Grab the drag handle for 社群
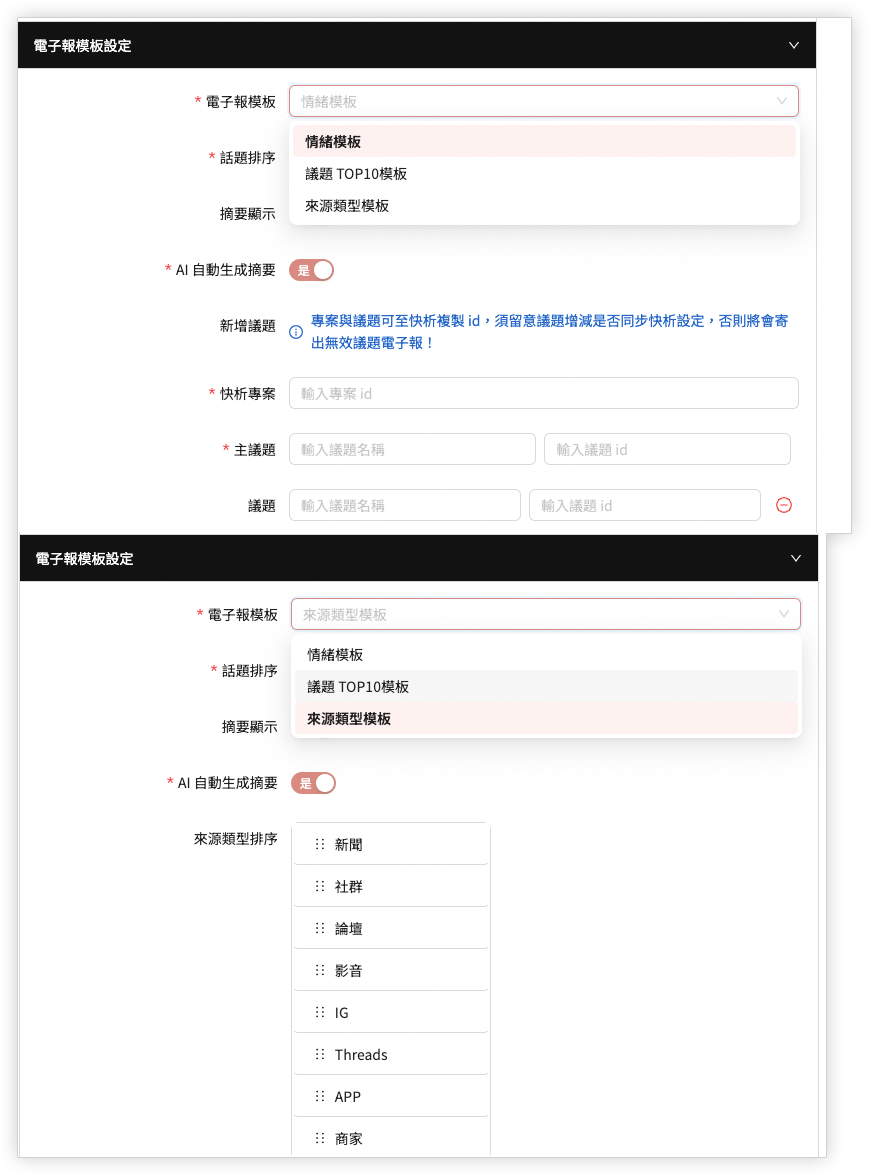This screenshot has width=869, height=1175. [320, 886]
